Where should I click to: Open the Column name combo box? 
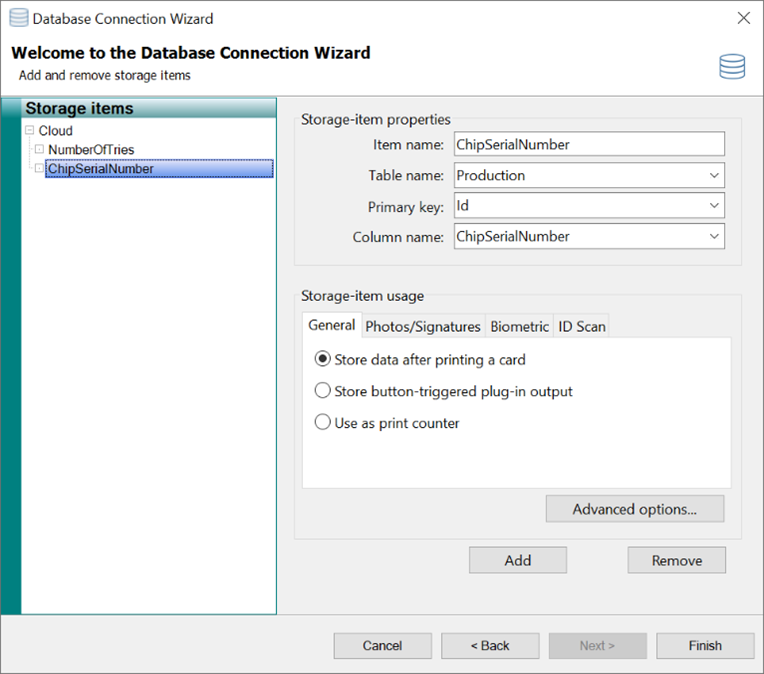pyautogui.click(x=714, y=237)
